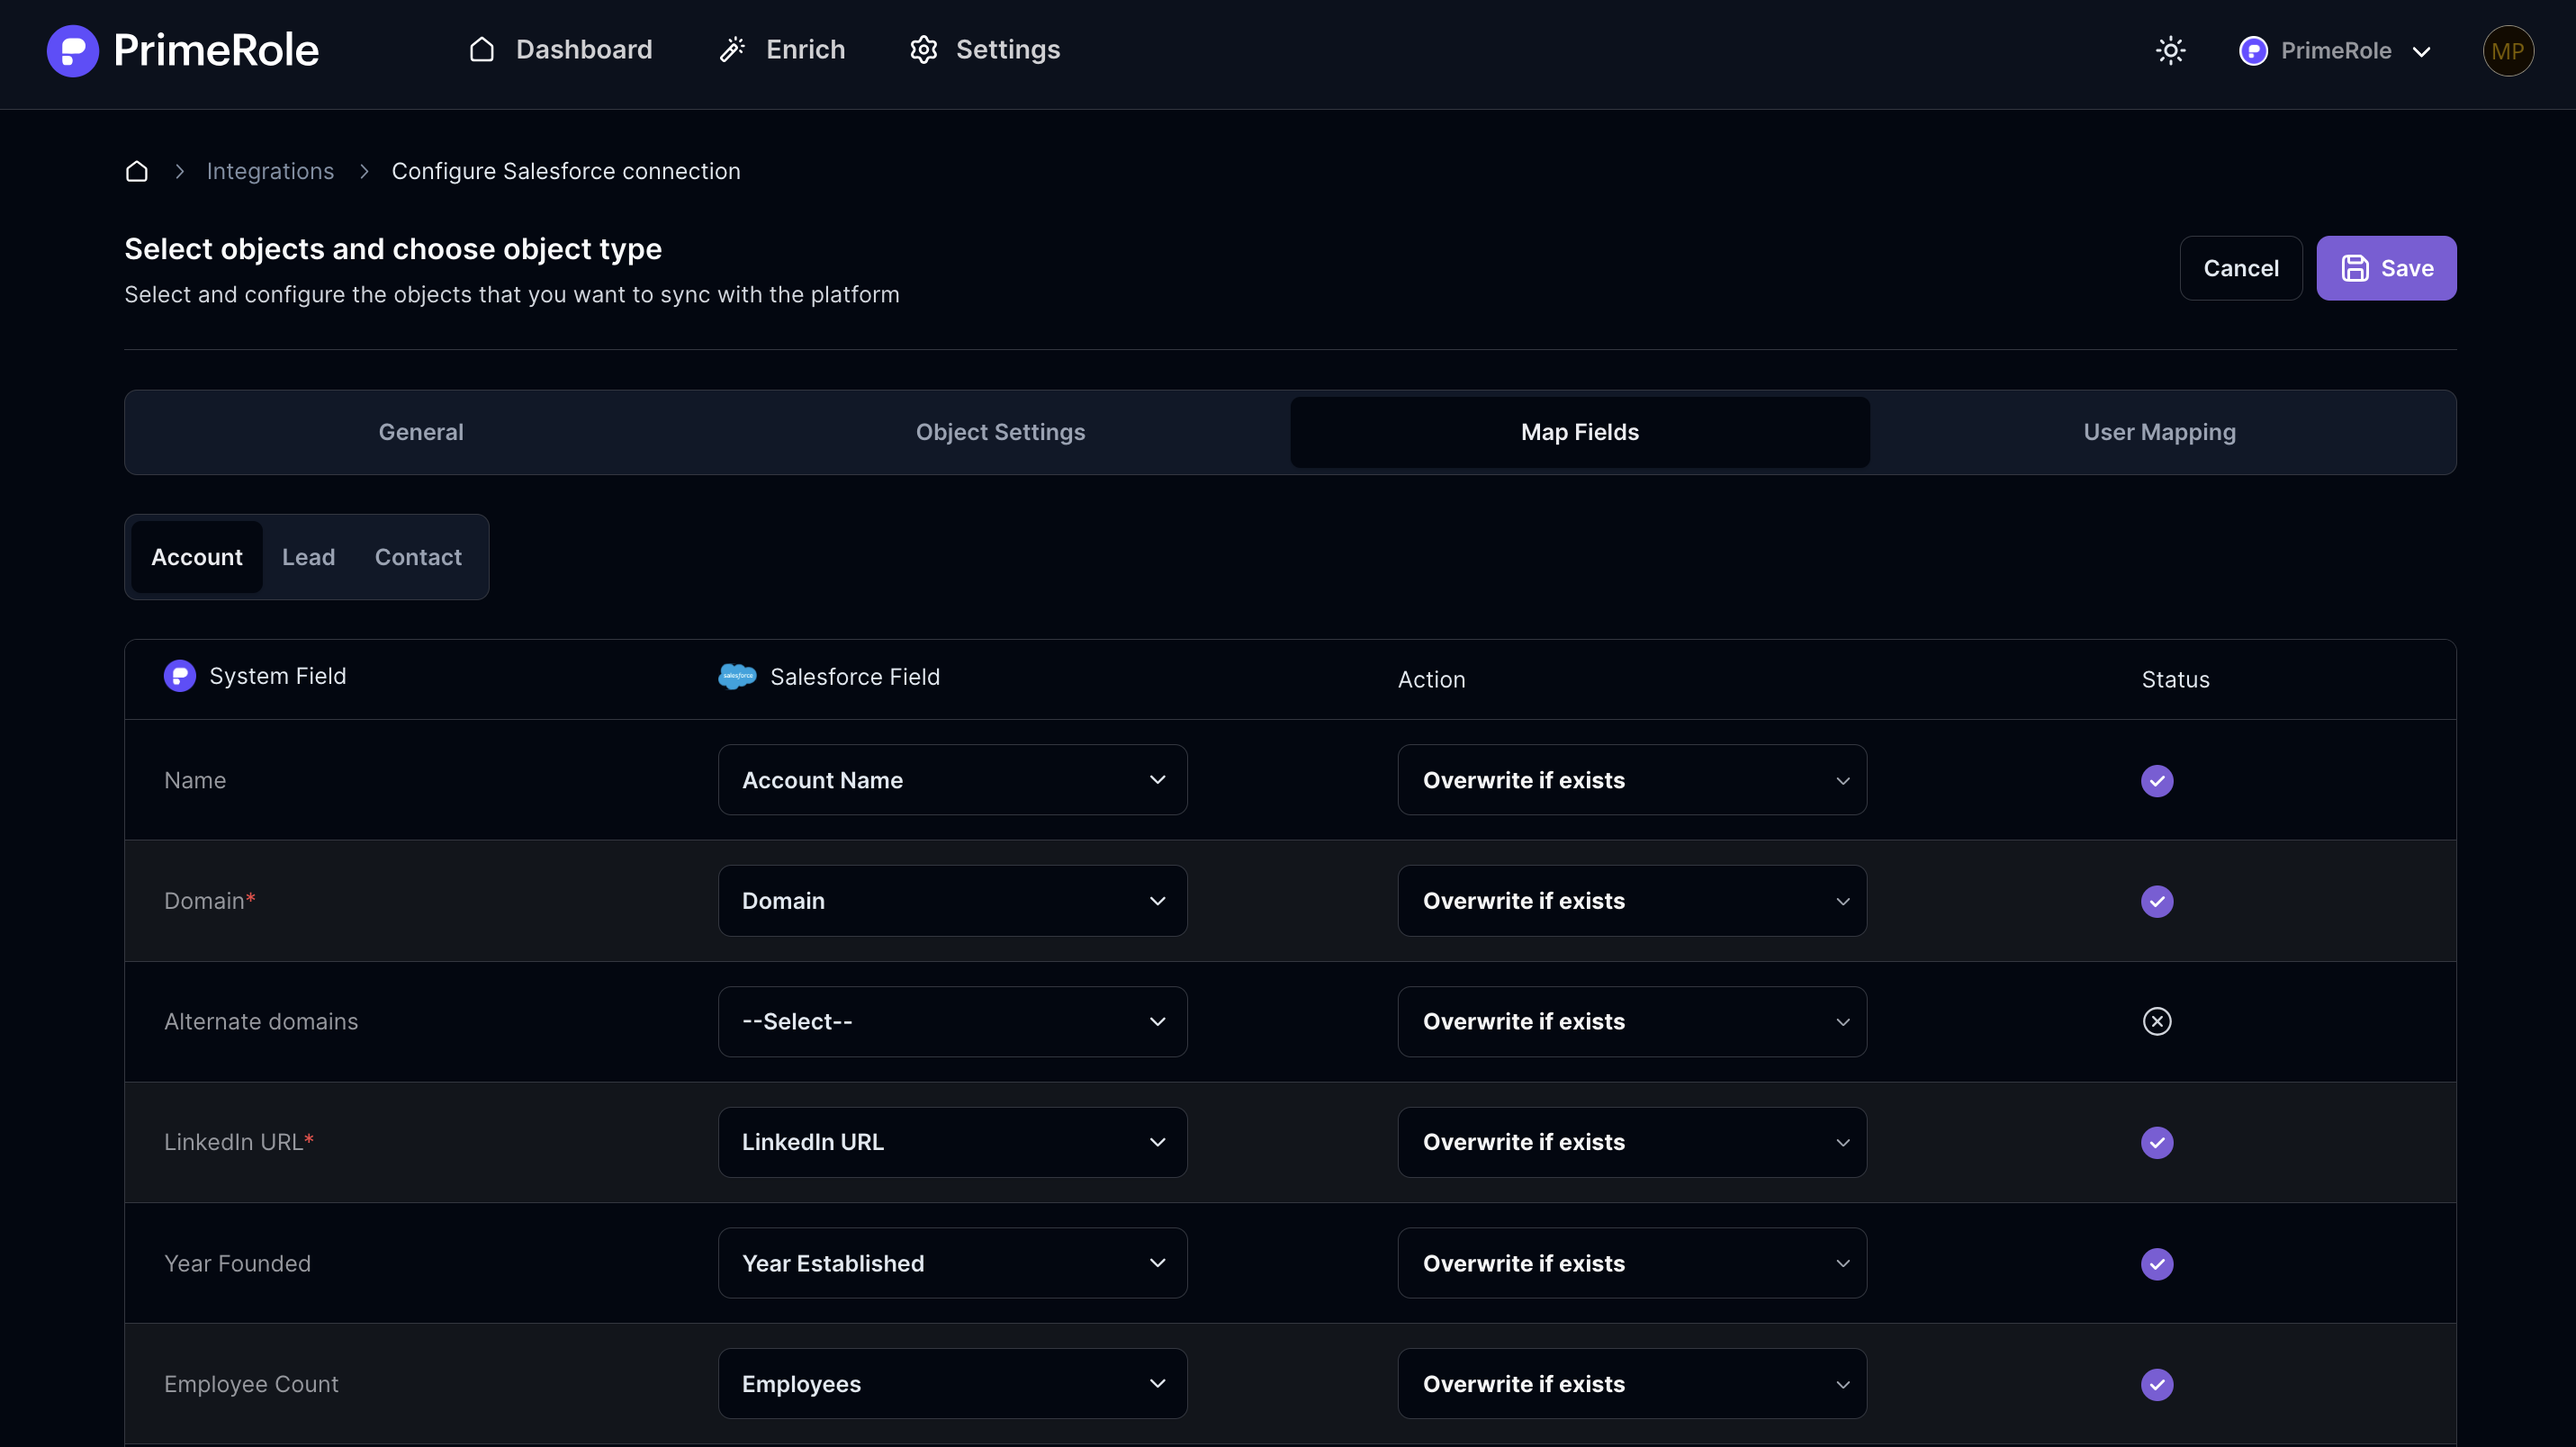The image size is (2576, 1447).
Task: Click the Alternate domains unmapped status icon
Action: pyautogui.click(x=2157, y=1021)
